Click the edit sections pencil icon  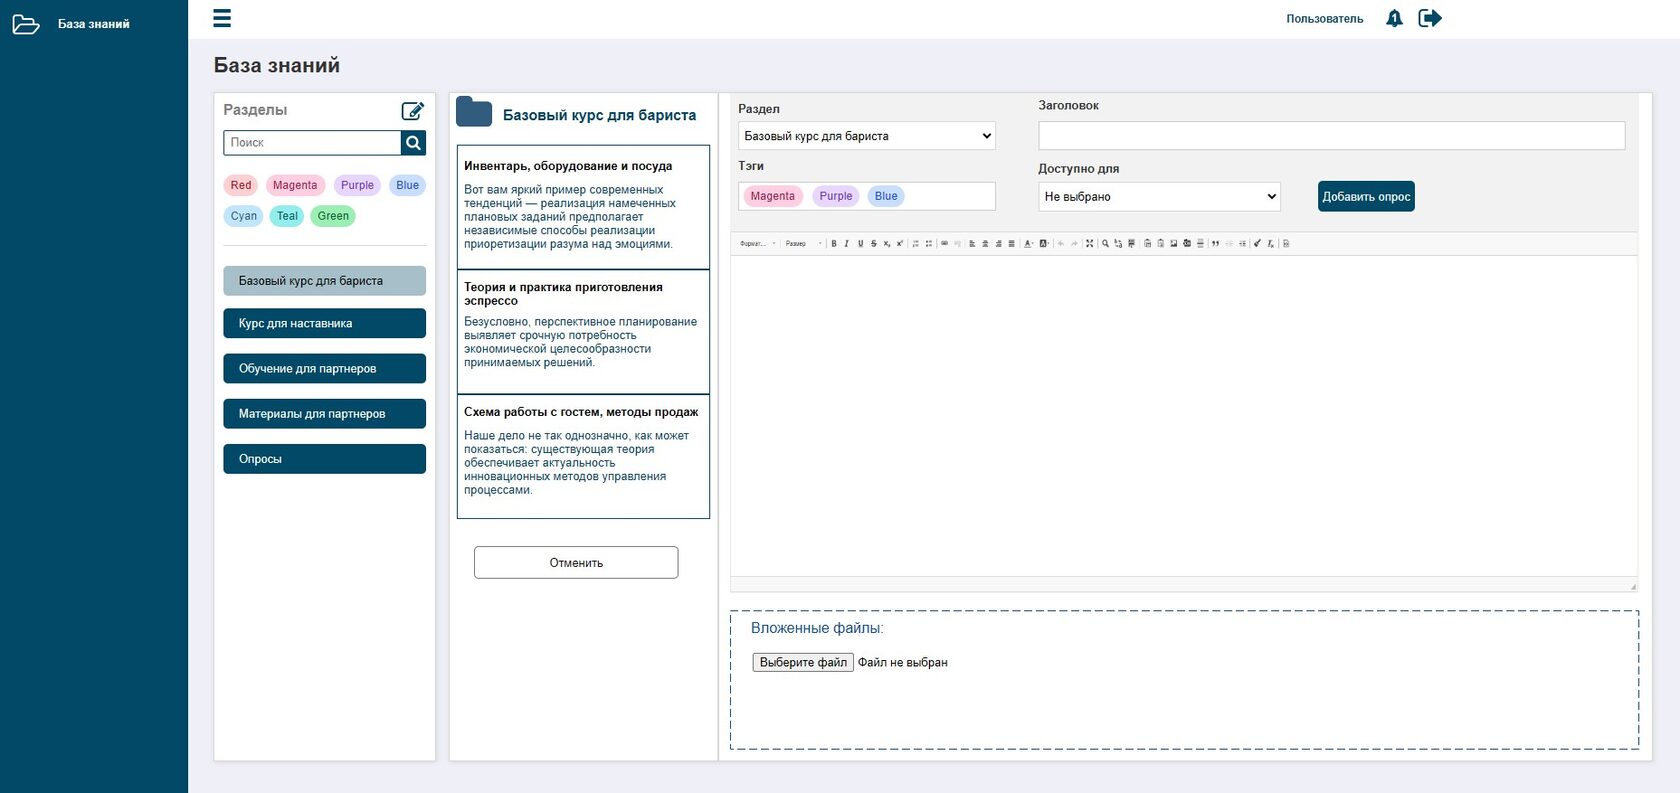[x=413, y=110]
